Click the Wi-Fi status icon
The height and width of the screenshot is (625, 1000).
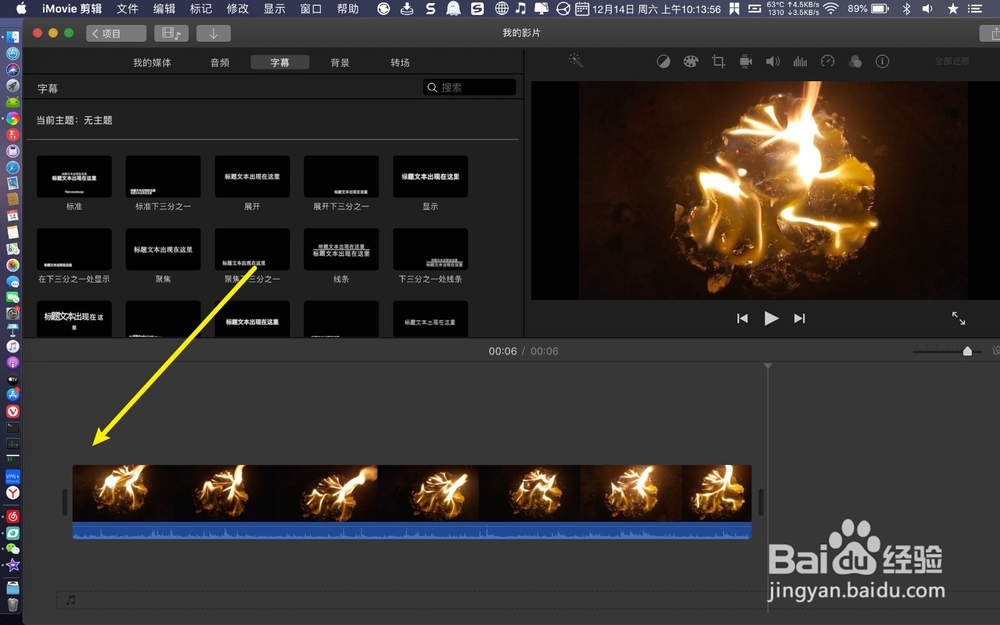pos(830,9)
